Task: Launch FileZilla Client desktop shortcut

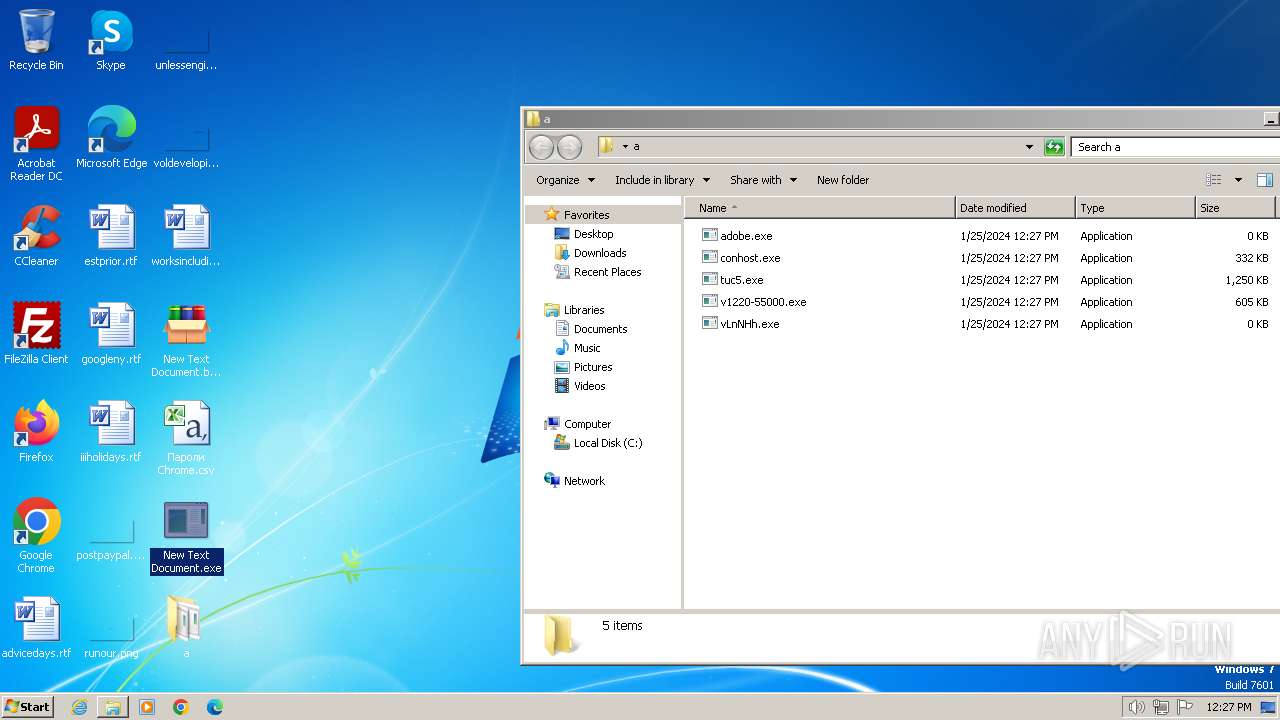Action: pyautogui.click(x=36, y=334)
